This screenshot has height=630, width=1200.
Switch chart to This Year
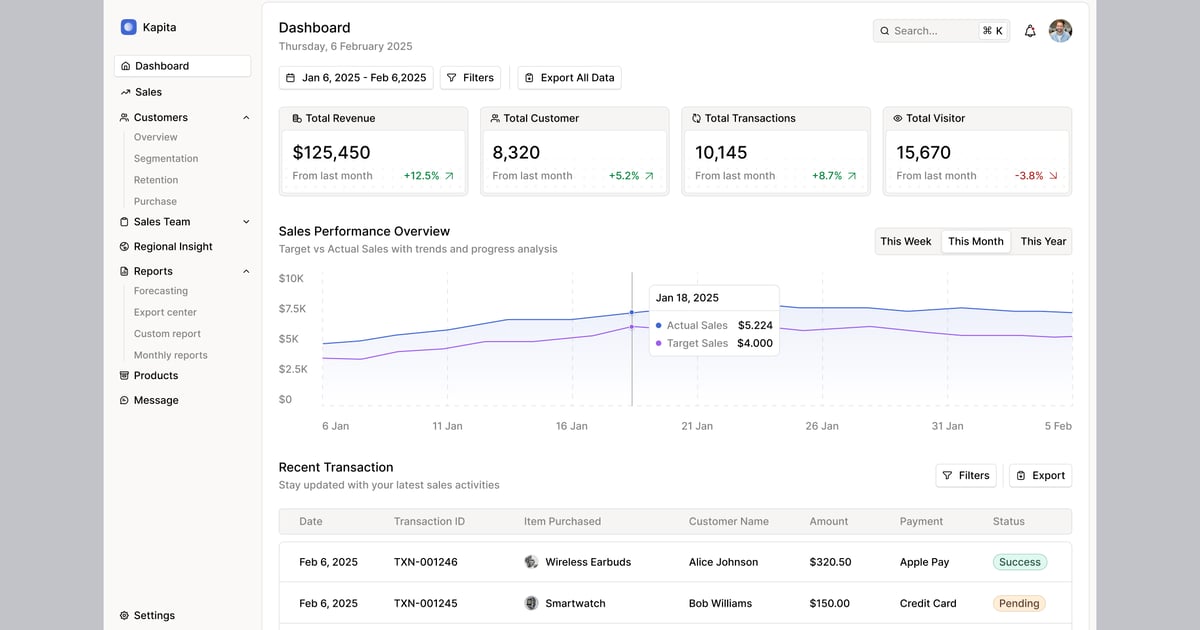click(1043, 241)
